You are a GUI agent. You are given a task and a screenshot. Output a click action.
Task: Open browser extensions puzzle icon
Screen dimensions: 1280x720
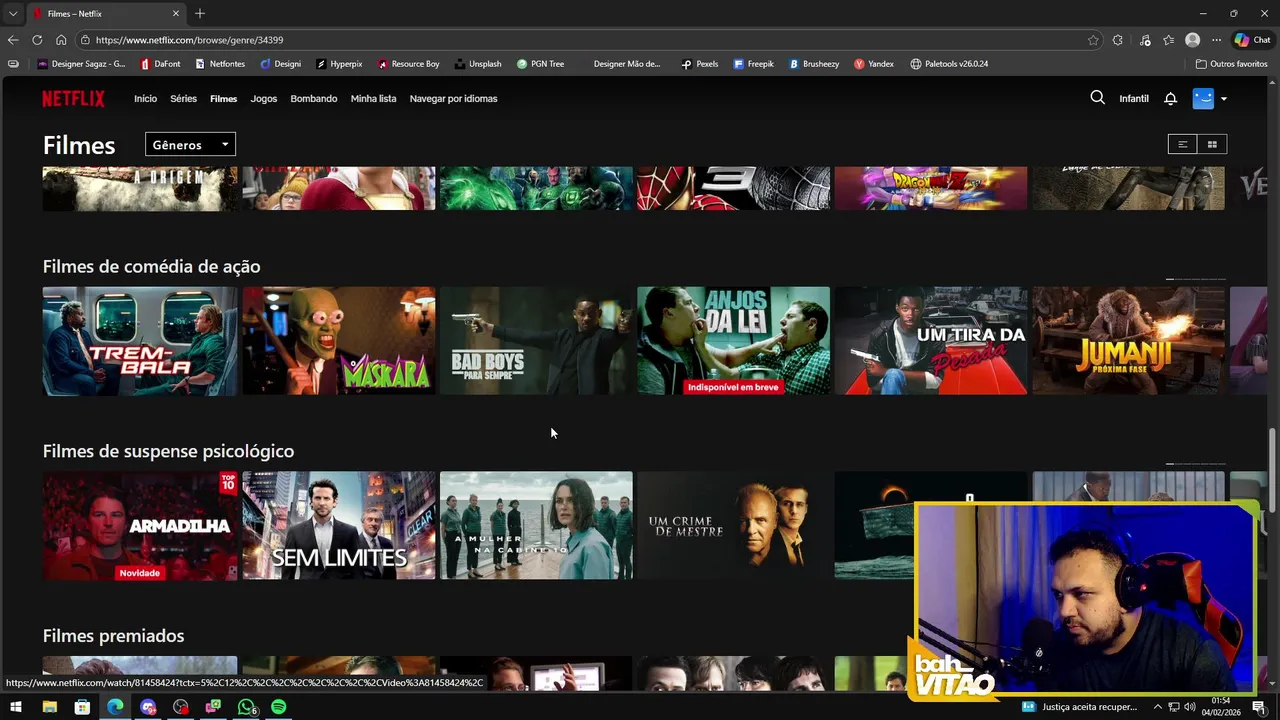(x=1118, y=40)
